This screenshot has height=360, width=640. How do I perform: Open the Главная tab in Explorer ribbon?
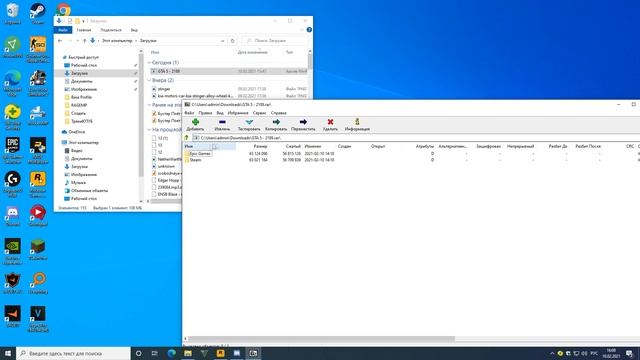pos(84,30)
